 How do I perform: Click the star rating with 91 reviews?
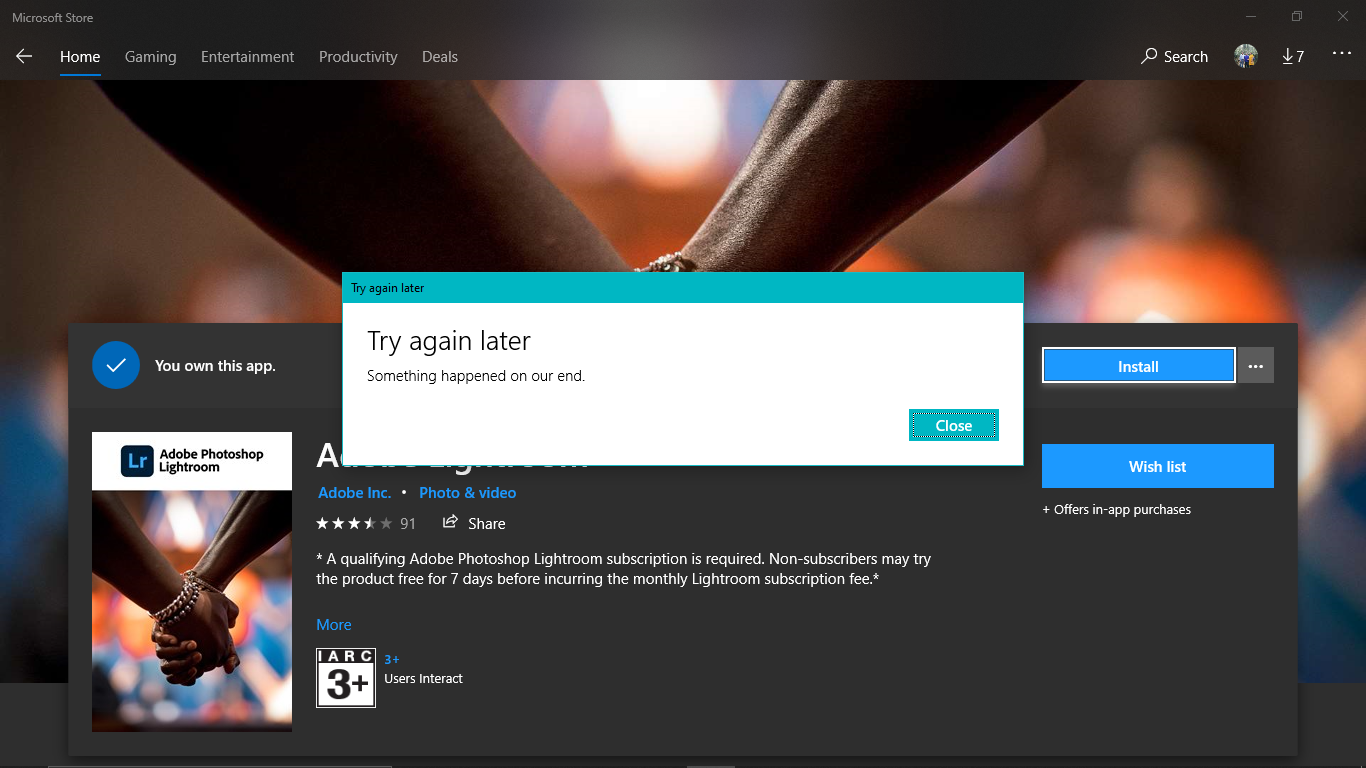coord(366,523)
